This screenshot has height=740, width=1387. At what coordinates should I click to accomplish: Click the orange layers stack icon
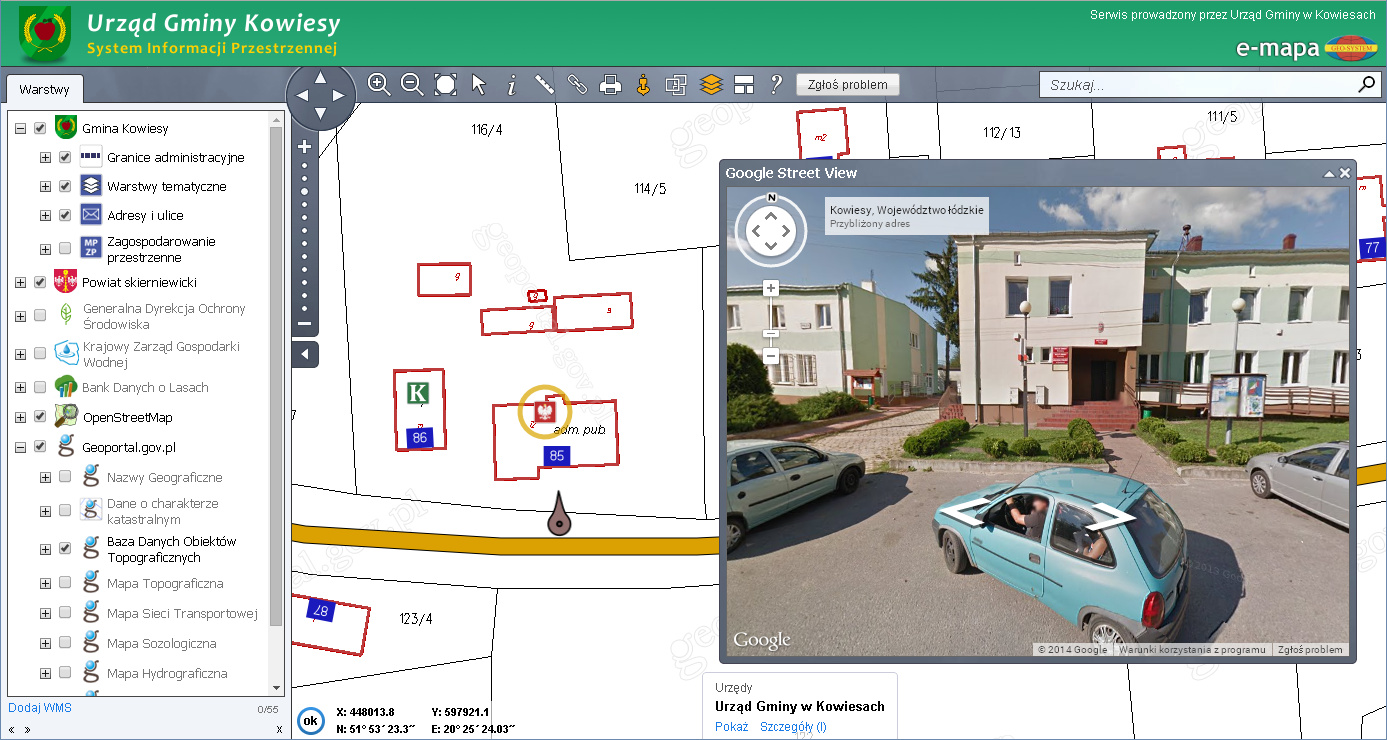coord(711,84)
